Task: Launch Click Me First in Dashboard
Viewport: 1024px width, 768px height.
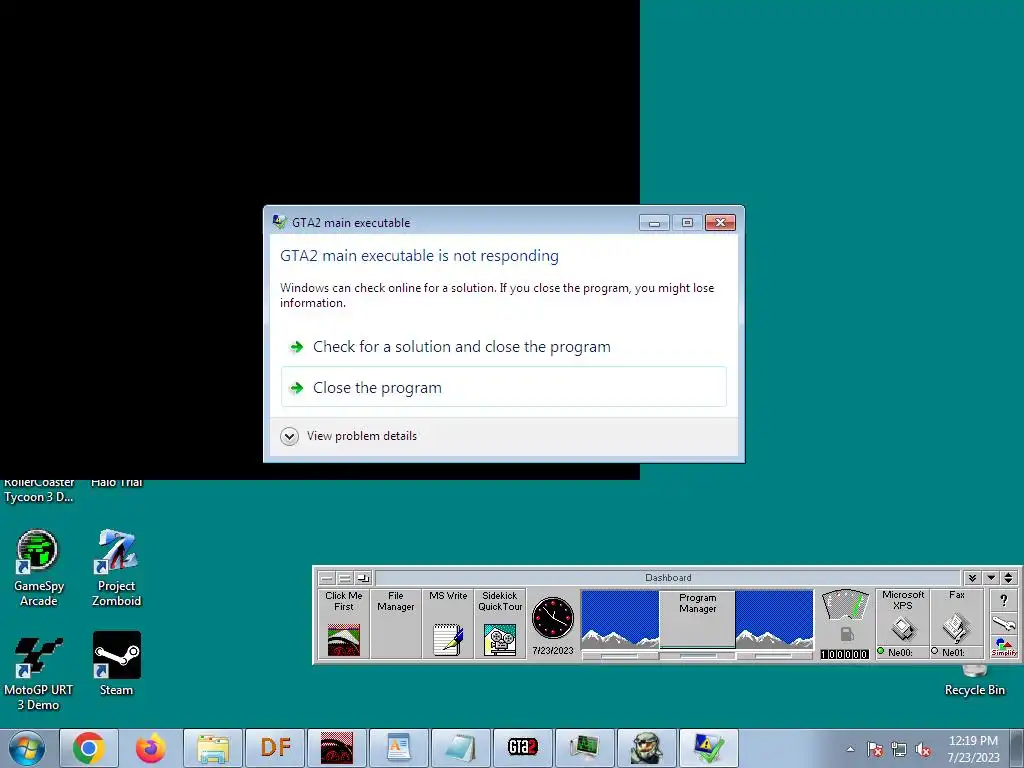Action: (344, 623)
